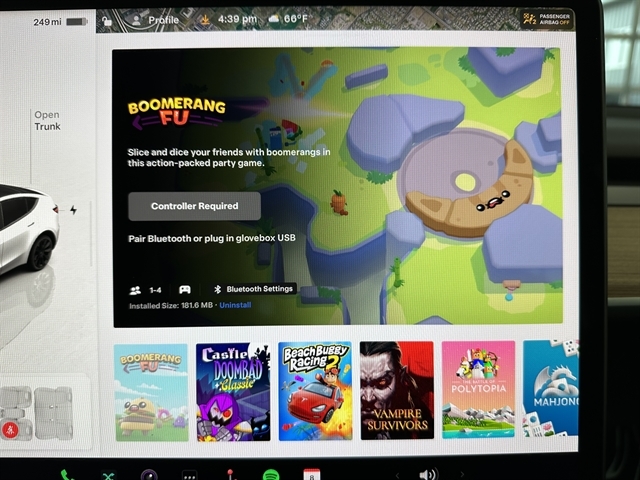Open the Spotify app

coord(271,475)
